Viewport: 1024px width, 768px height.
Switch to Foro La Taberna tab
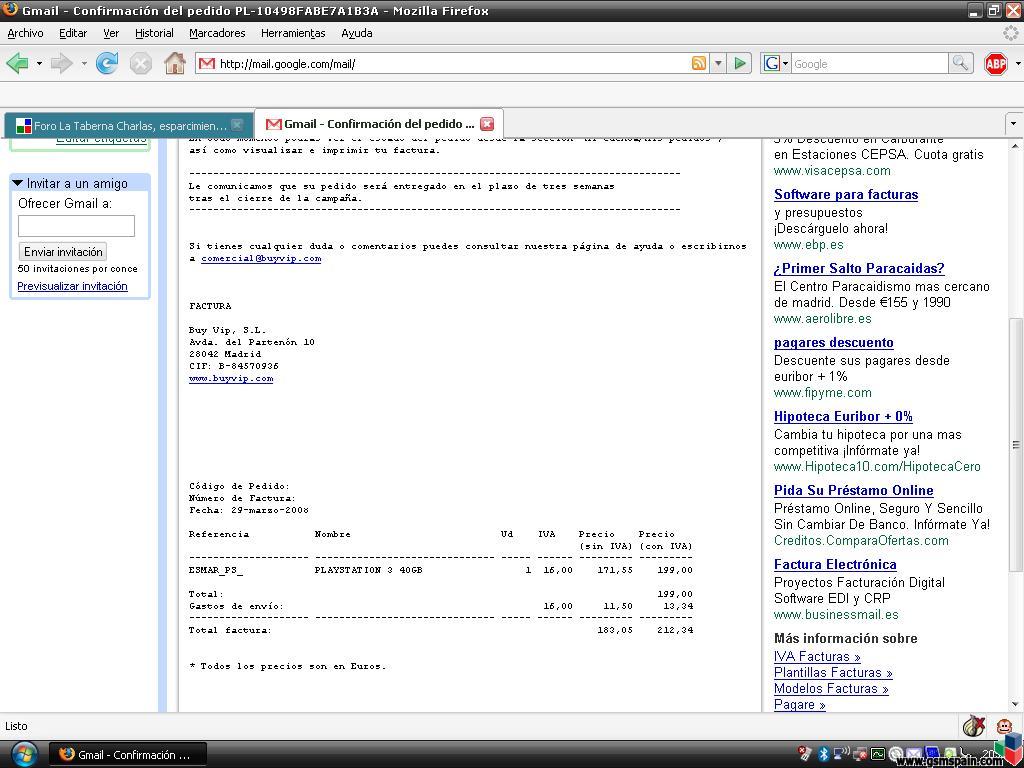tap(127, 125)
